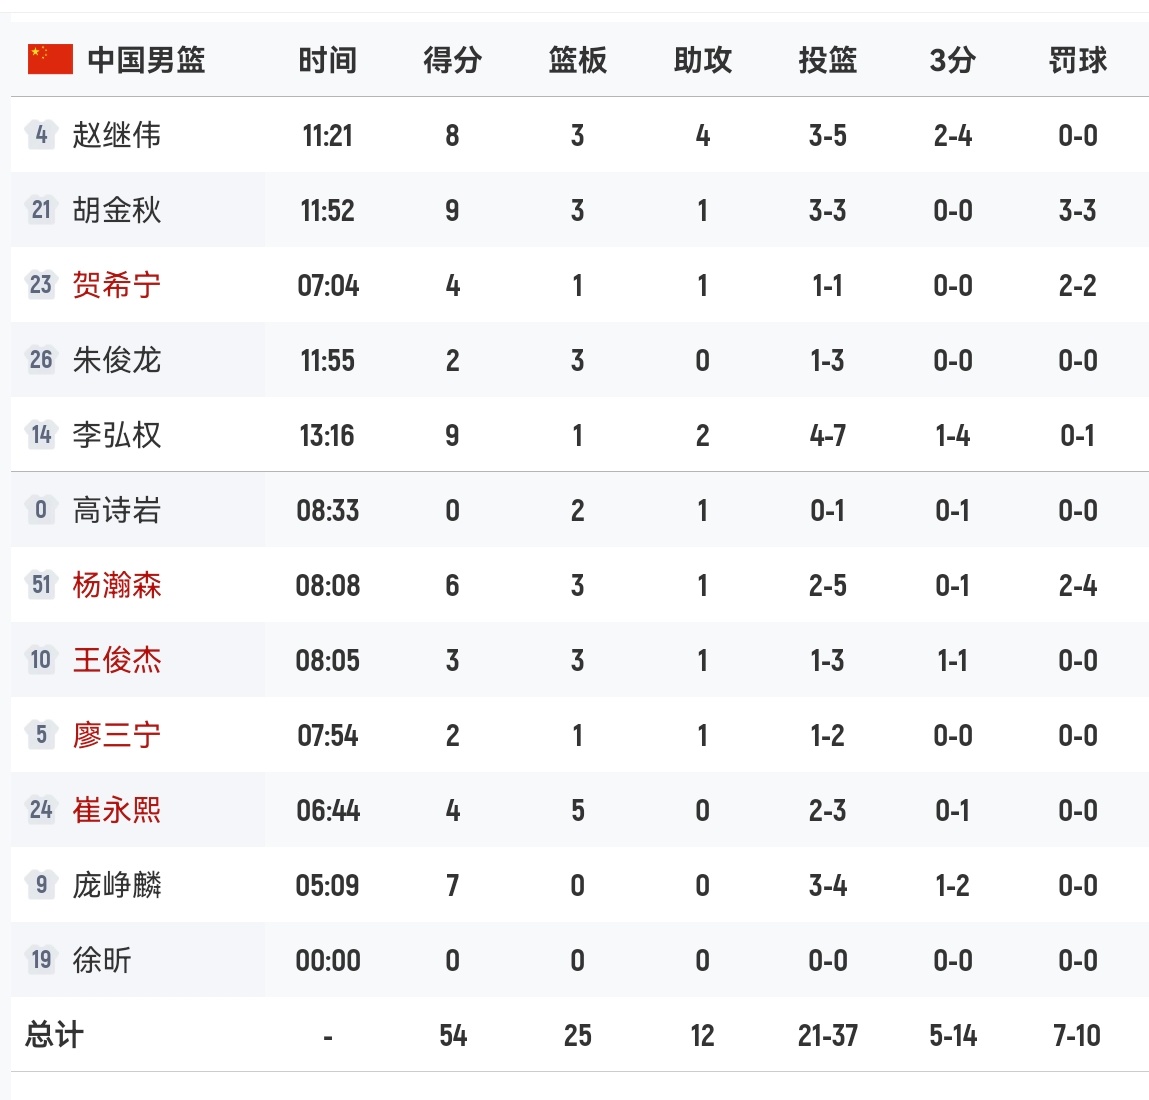Screen dimensions: 1149x1100
Task: Click the 投篮 column header
Action: 827,60
